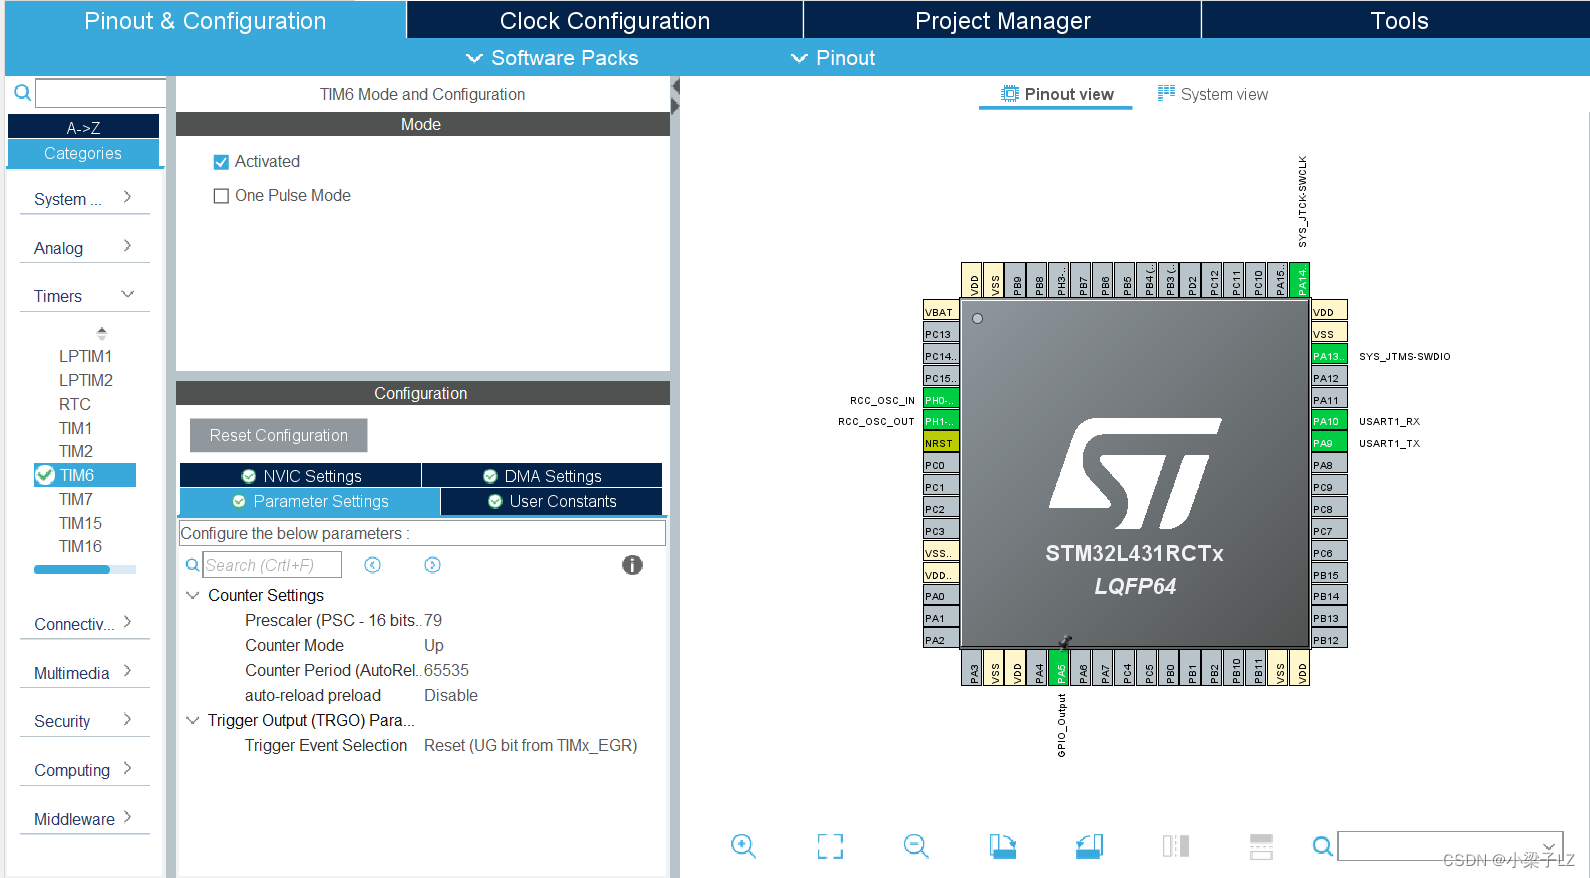Image resolution: width=1590 pixels, height=878 pixels.
Task: Switch to System view
Action: [1212, 94]
